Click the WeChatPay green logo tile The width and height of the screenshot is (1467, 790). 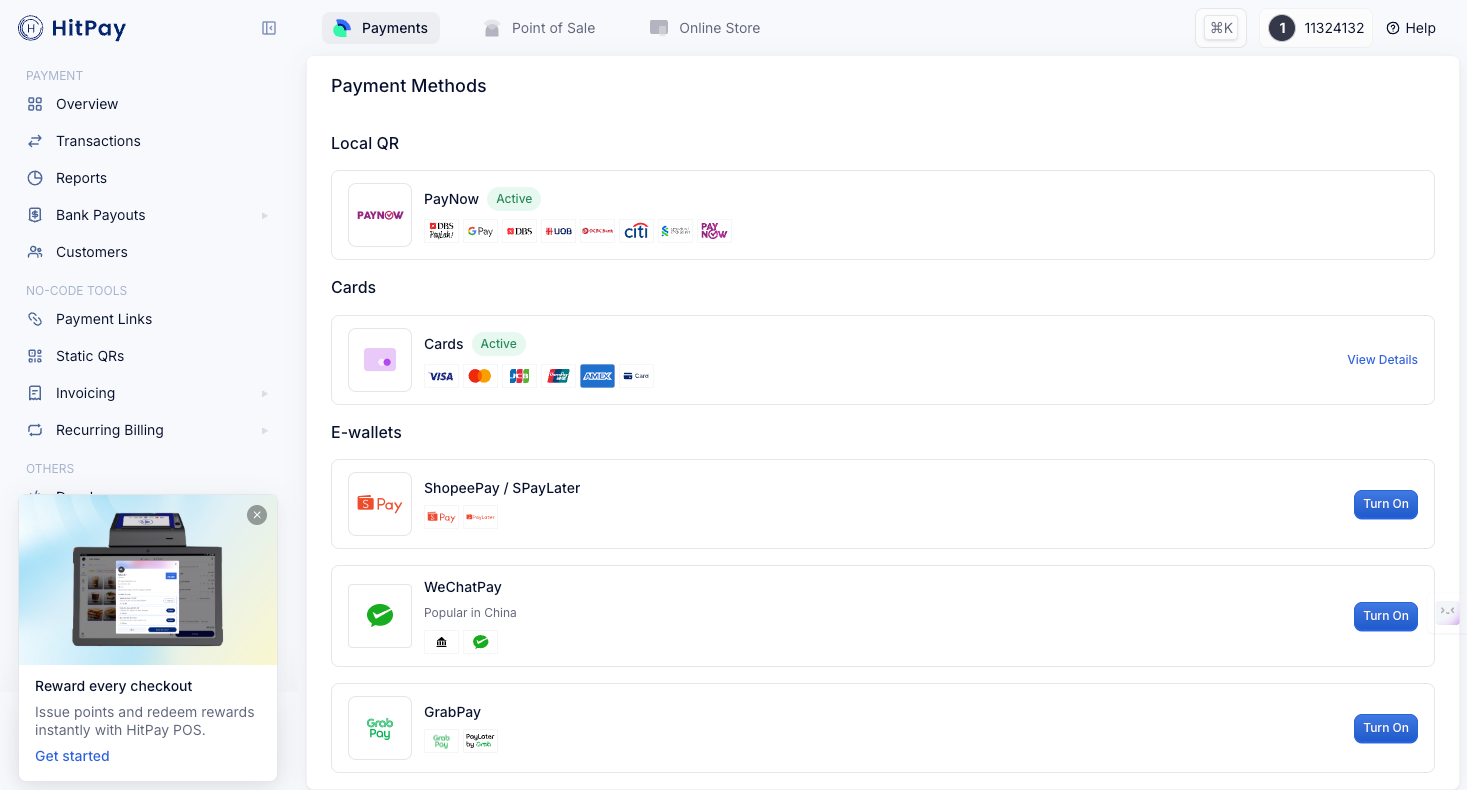(380, 616)
